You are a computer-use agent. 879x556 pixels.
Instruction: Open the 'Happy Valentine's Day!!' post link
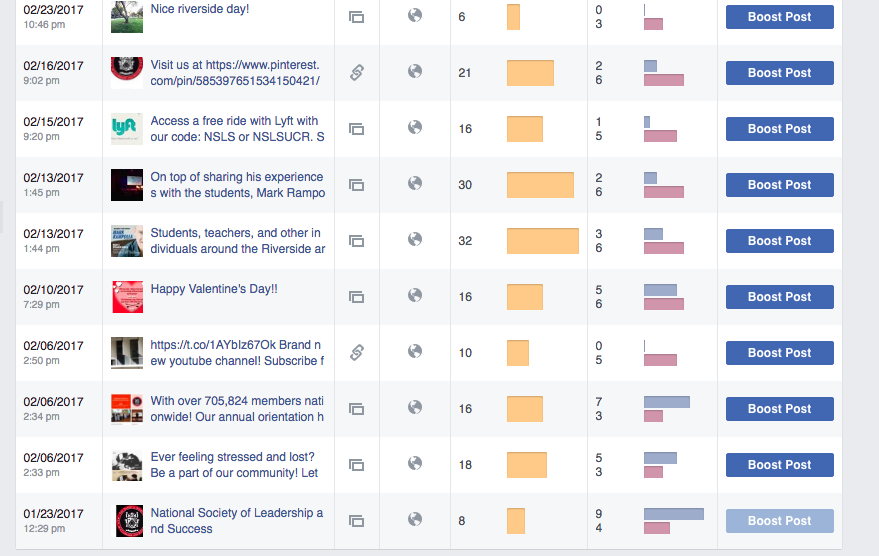[214, 289]
